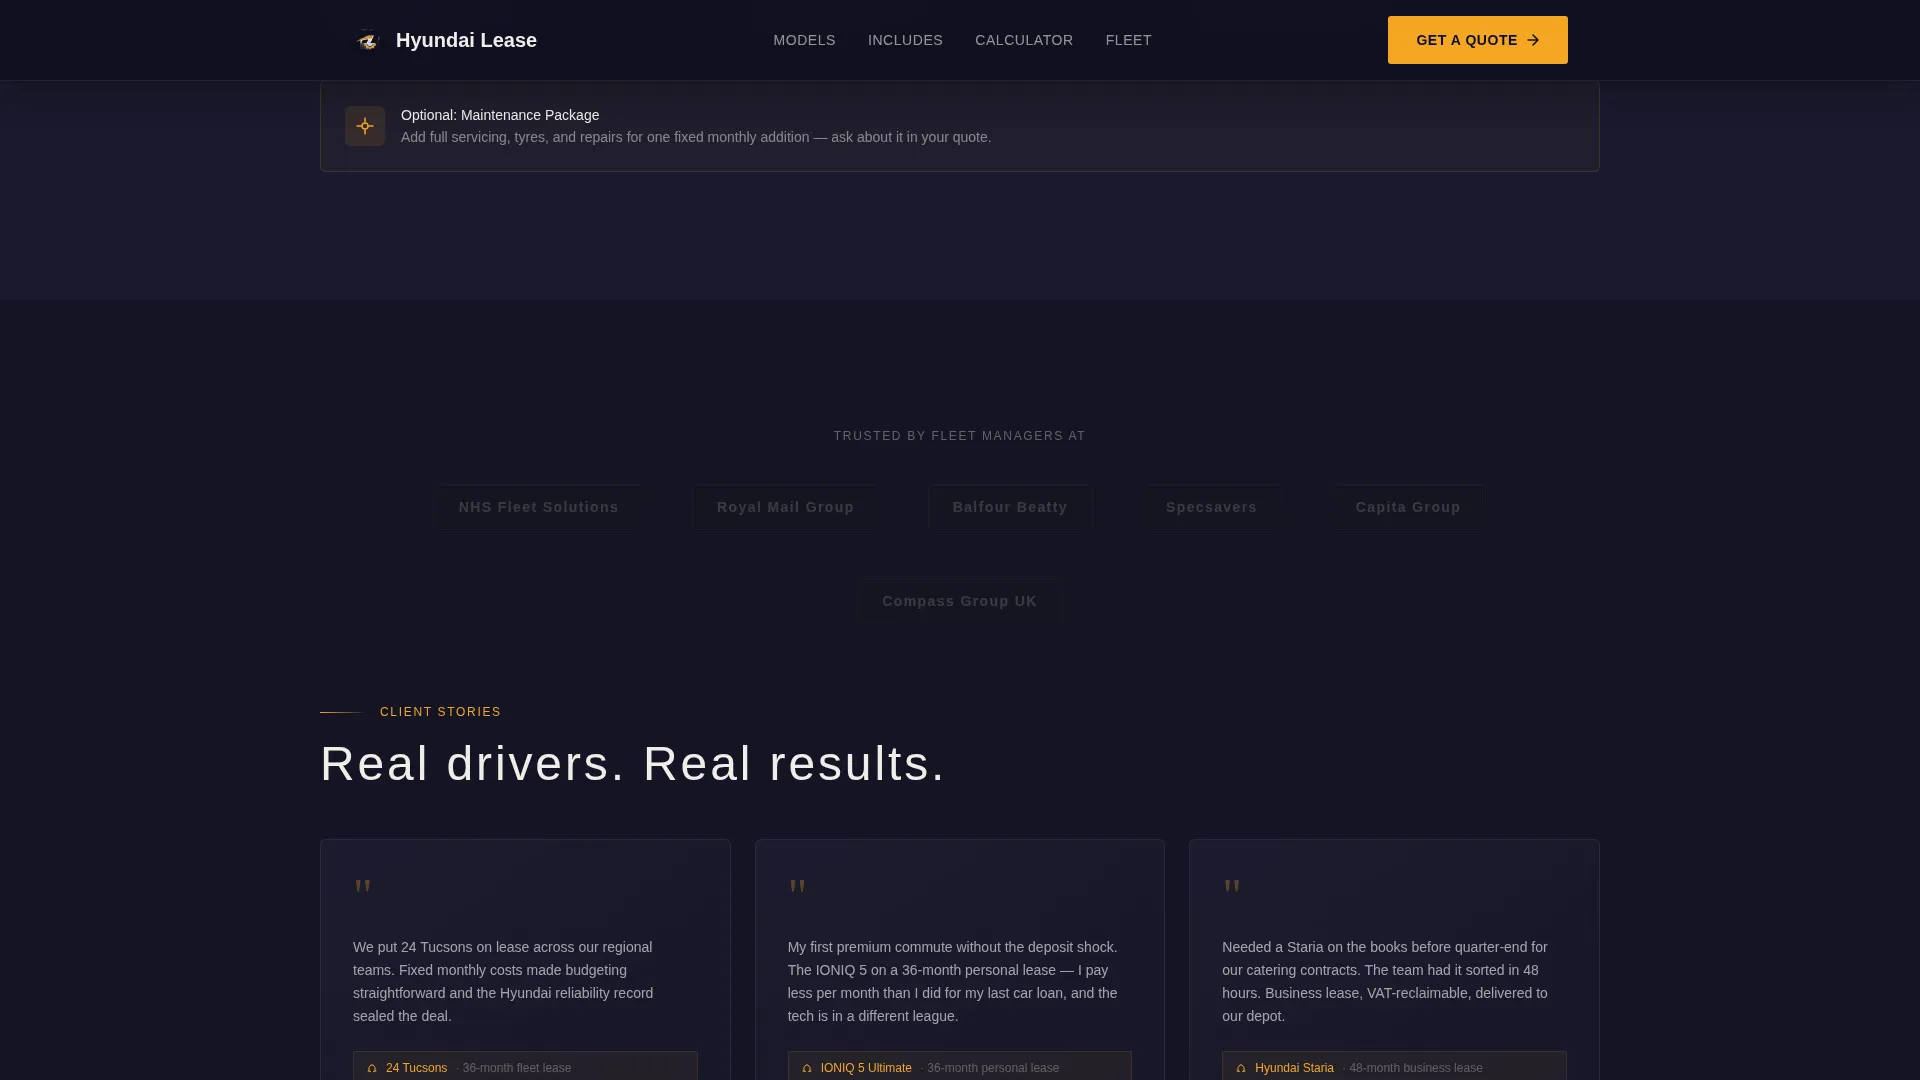
Task: Click the Get a Quote button
Action: (1477, 40)
